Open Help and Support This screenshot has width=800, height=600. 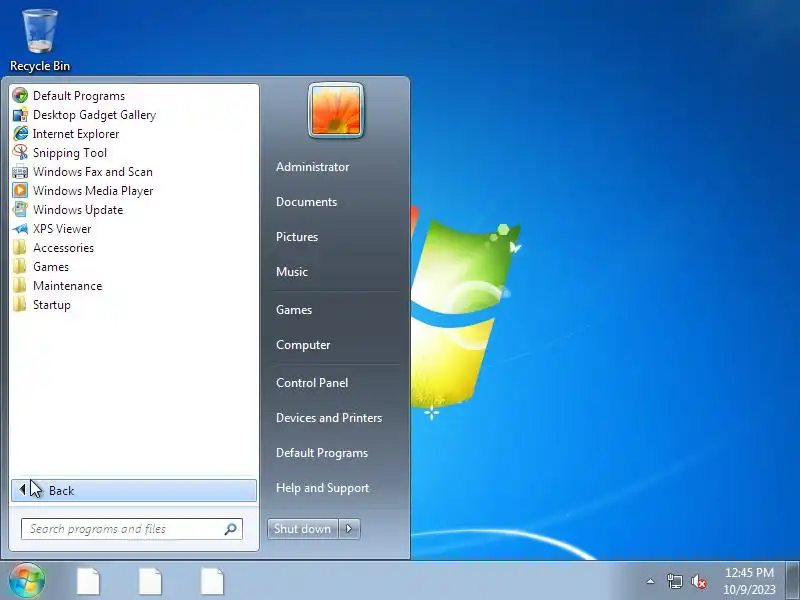(322, 488)
